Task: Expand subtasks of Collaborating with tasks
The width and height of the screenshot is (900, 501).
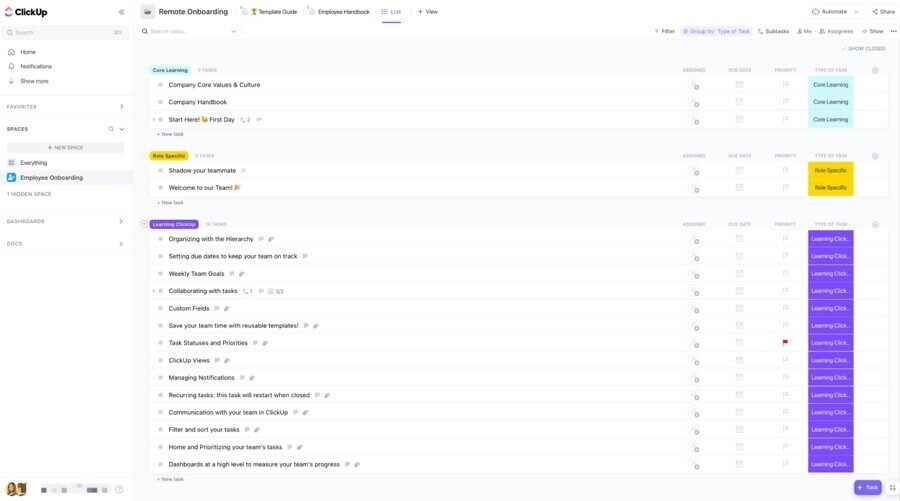Action: 153,292
